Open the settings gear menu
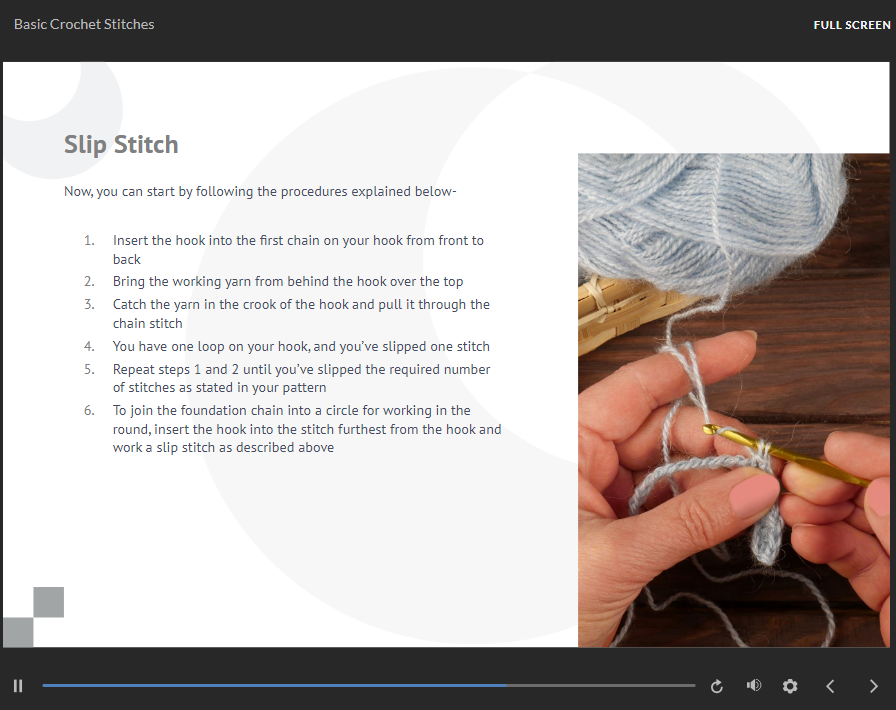The width and height of the screenshot is (896, 710). coord(790,685)
